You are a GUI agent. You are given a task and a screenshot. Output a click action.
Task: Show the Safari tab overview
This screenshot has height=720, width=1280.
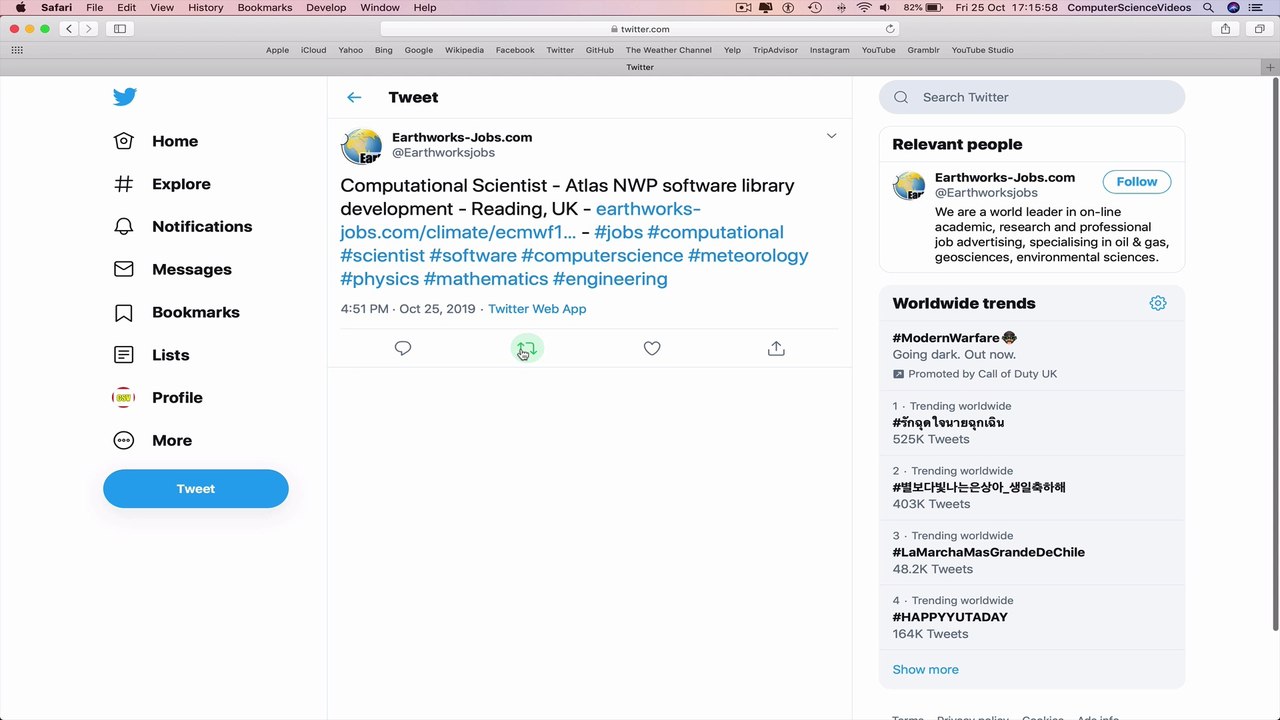click(x=1259, y=29)
